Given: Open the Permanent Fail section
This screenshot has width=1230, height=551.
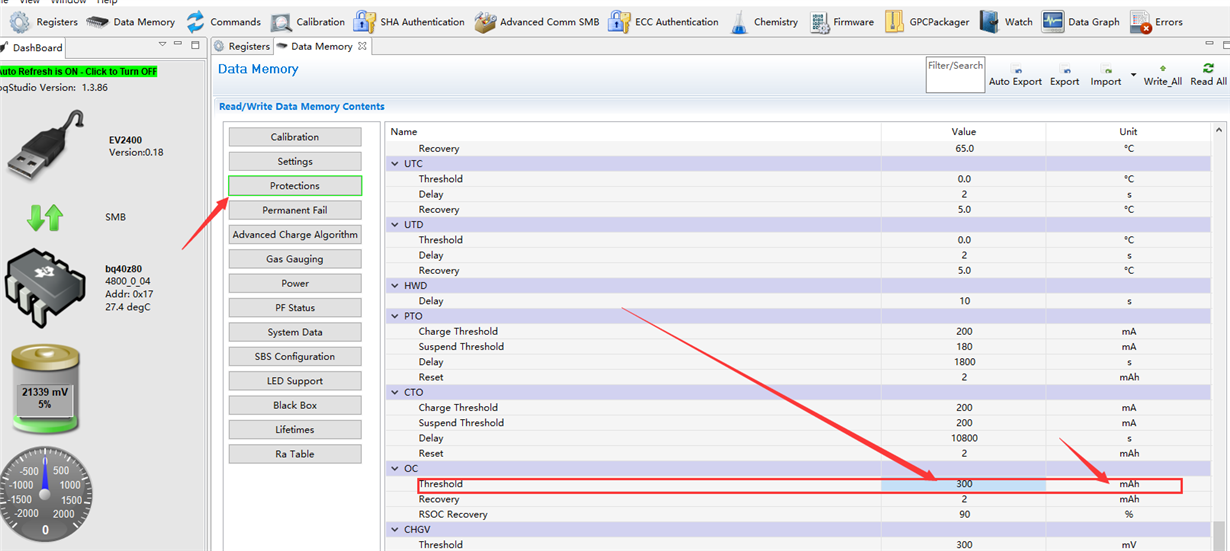Looking at the screenshot, I should 295,210.
